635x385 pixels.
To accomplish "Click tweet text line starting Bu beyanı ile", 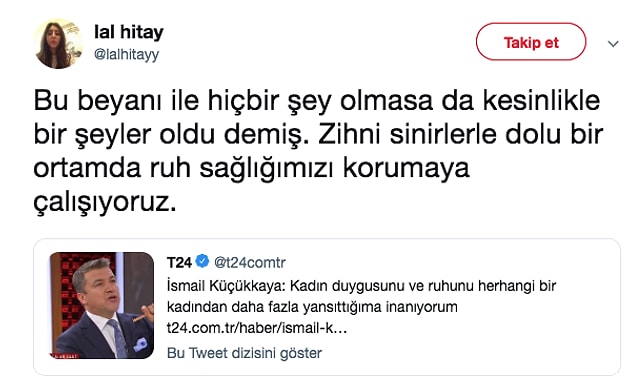I will (316, 100).
